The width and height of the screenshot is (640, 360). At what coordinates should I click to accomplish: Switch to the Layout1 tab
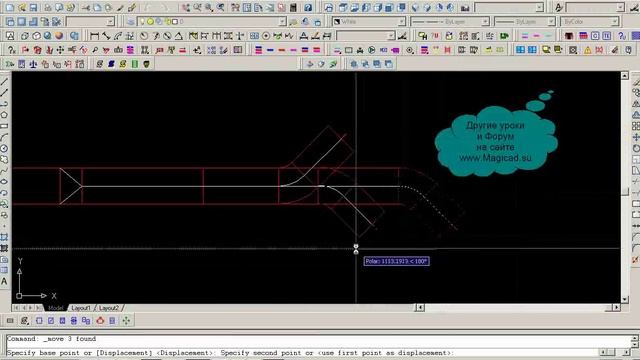coord(81,308)
